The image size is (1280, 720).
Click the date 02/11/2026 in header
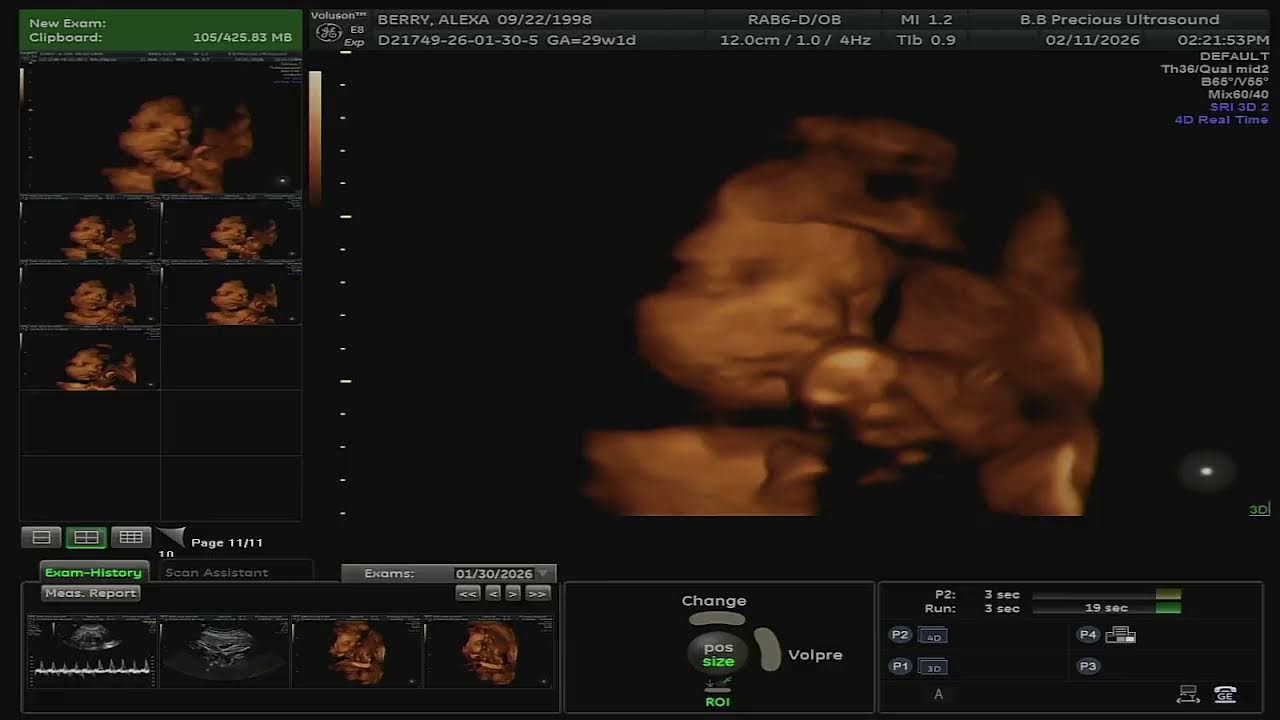(1092, 40)
